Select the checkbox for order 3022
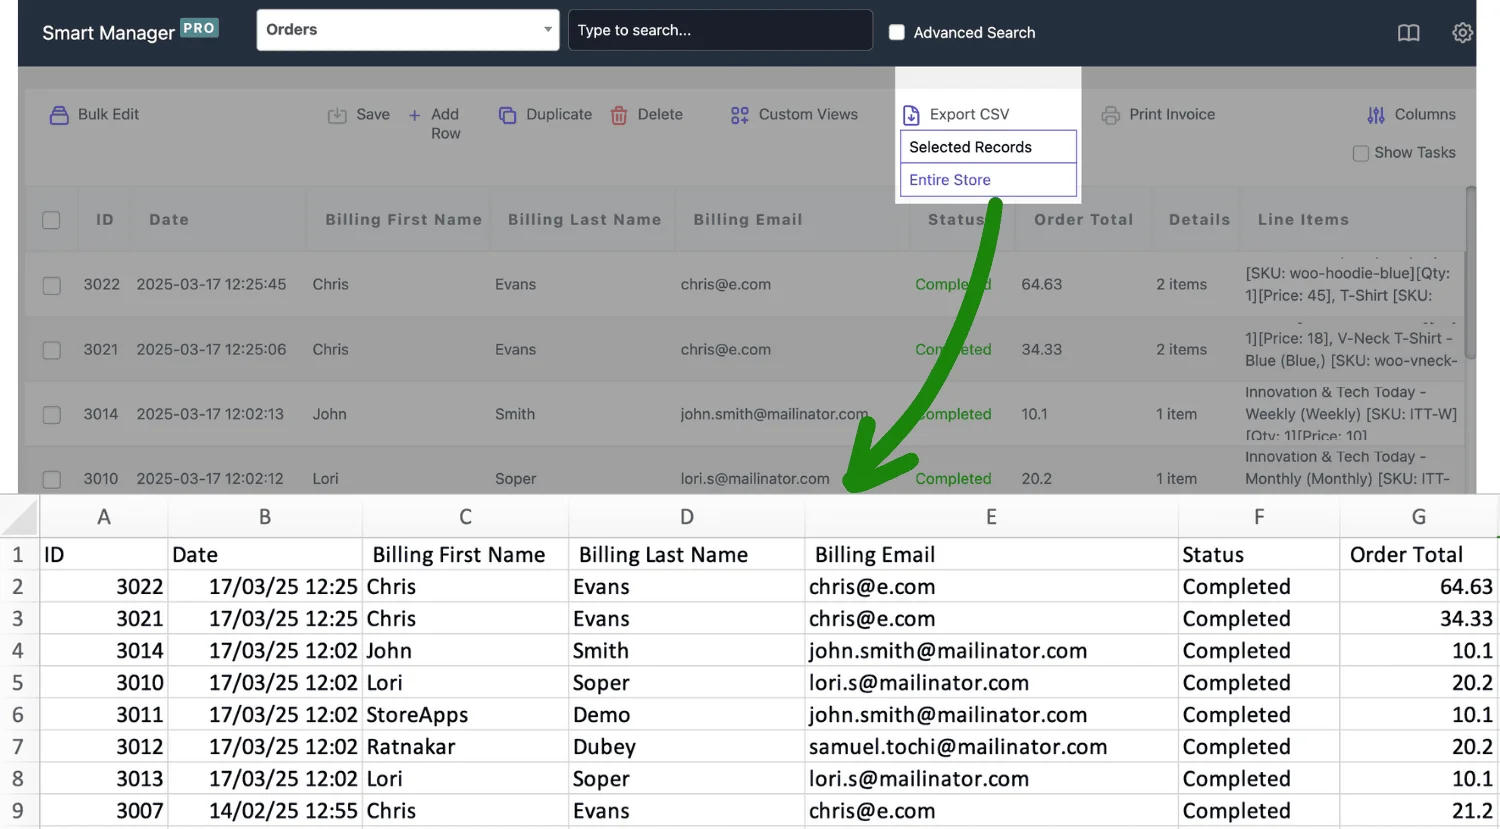The width and height of the screenshot is (1500, 829). coord(52,286)
